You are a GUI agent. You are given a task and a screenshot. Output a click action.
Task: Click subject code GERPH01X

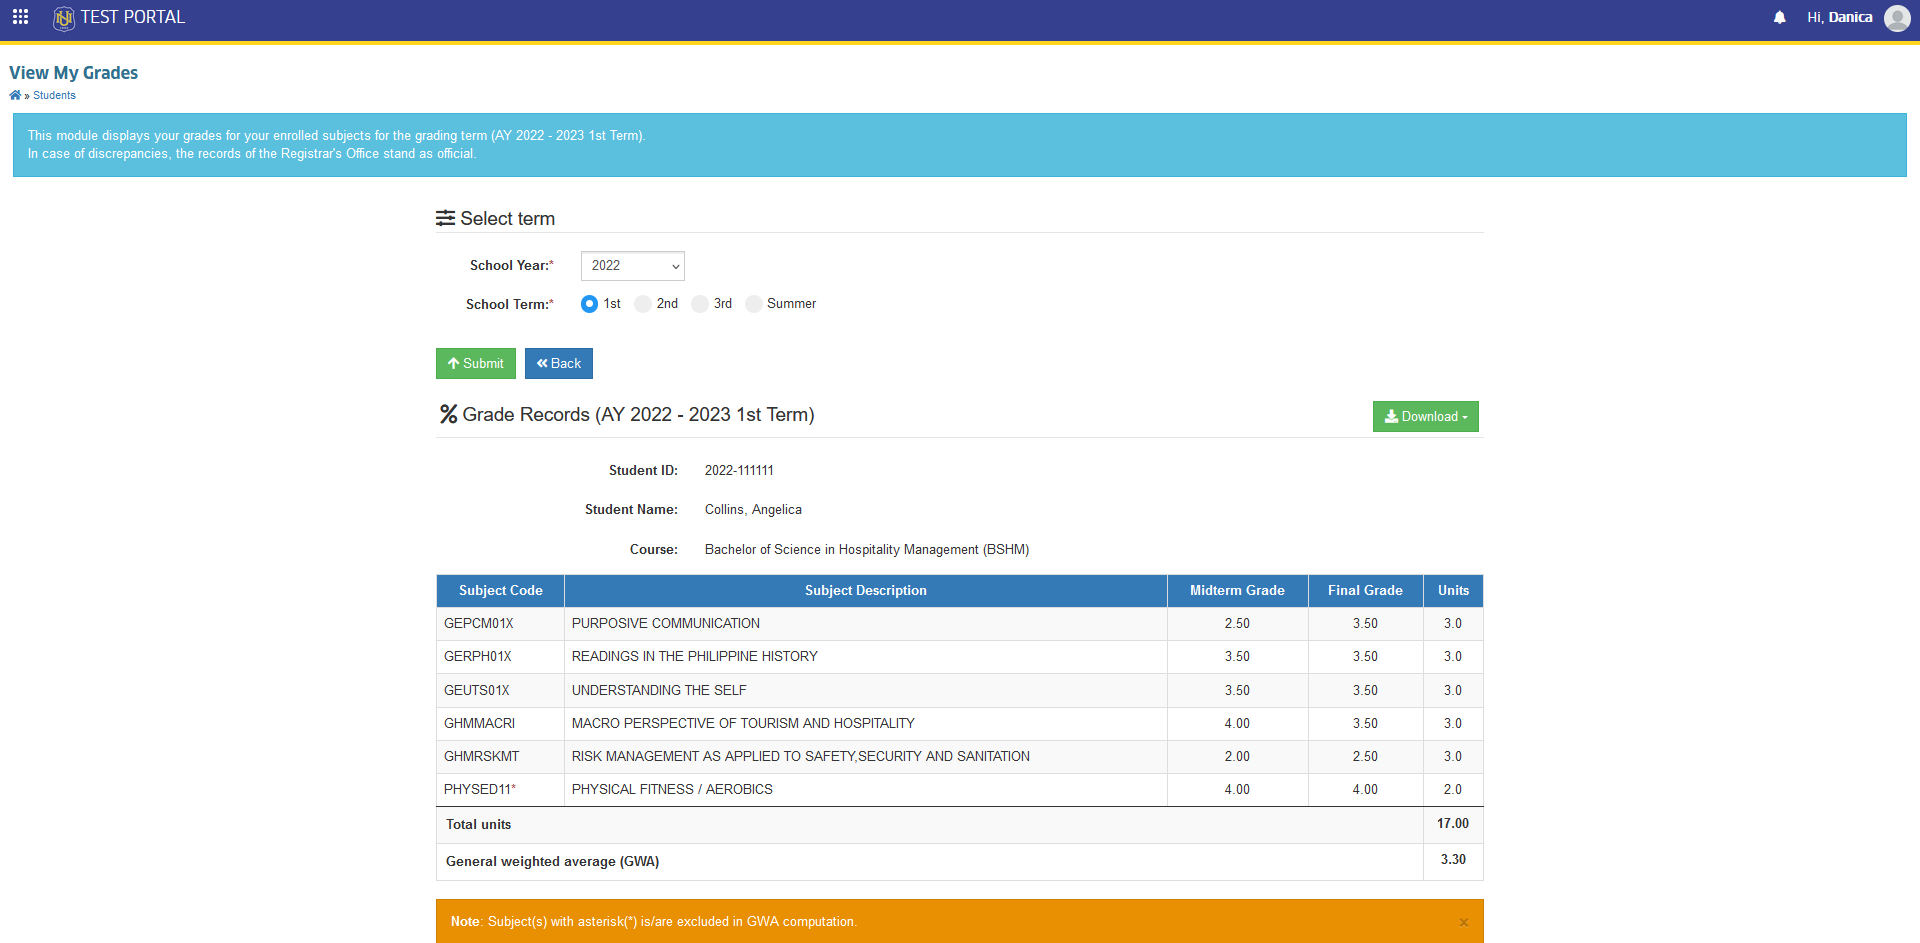(478, 657)
